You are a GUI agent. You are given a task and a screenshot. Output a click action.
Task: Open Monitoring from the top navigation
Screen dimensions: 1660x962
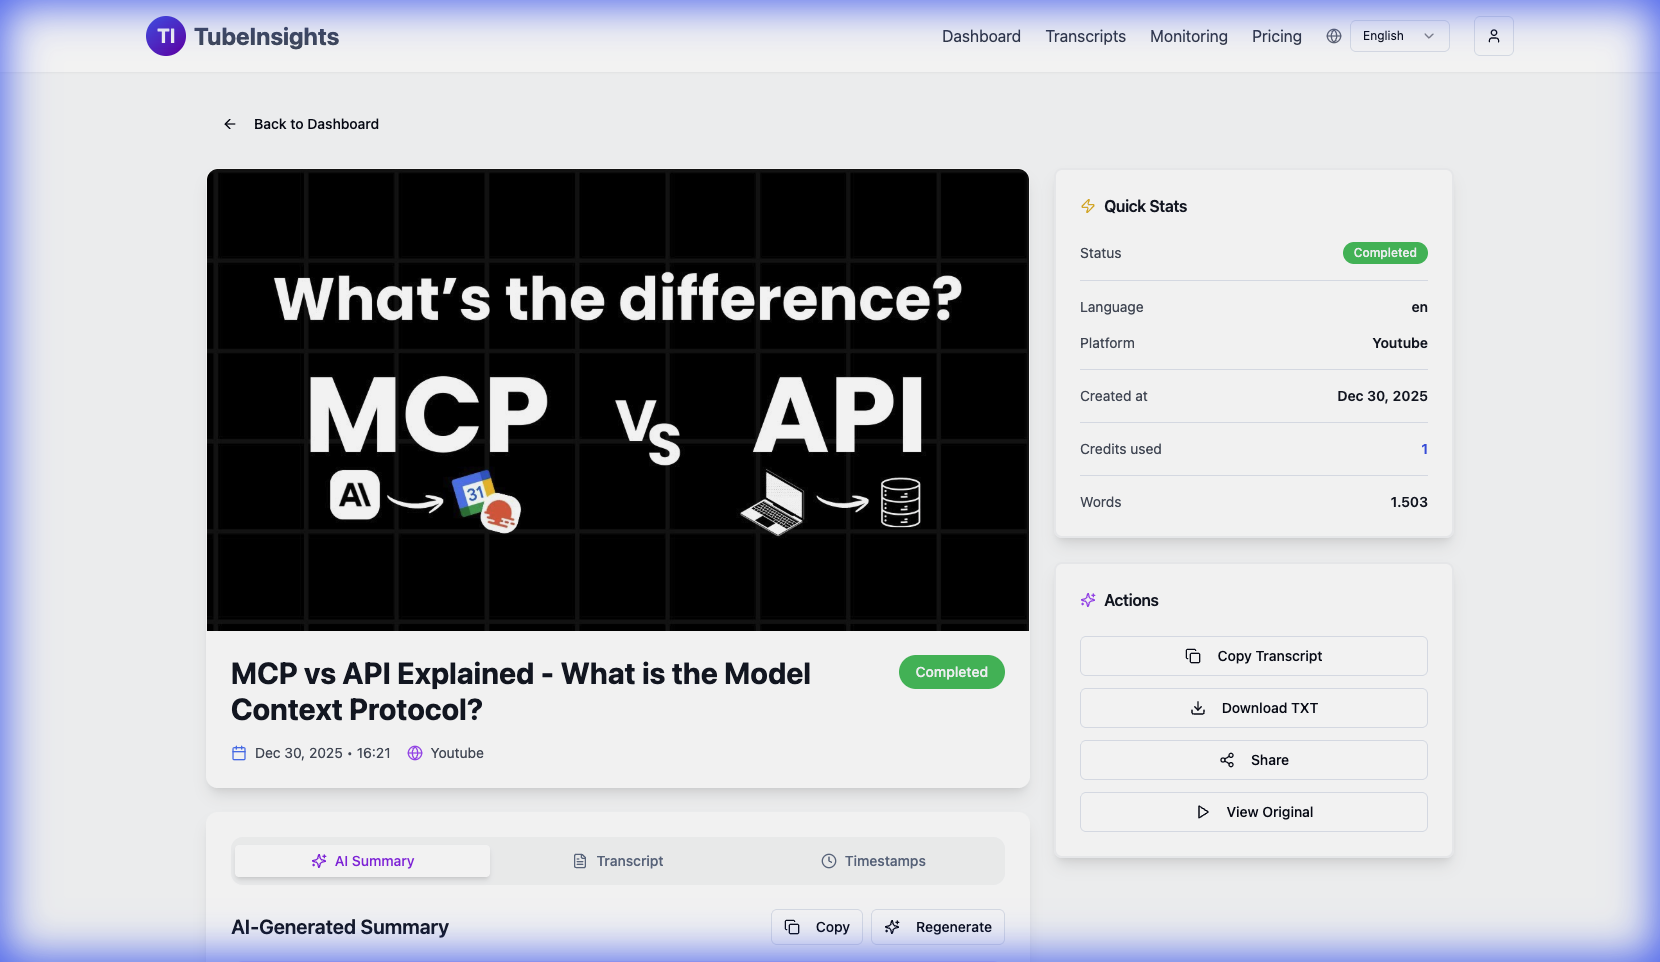click(1188, 36)
